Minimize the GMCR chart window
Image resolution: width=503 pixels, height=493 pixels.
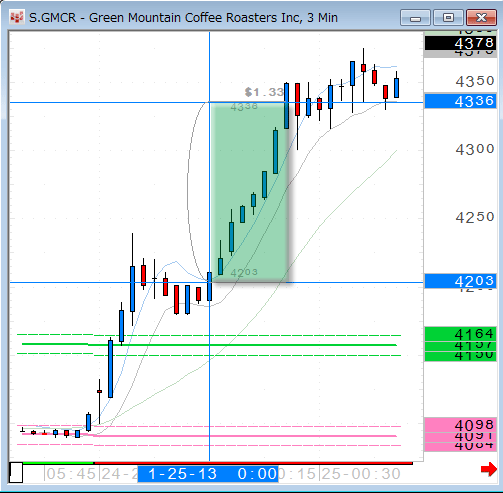pos(415,18)
